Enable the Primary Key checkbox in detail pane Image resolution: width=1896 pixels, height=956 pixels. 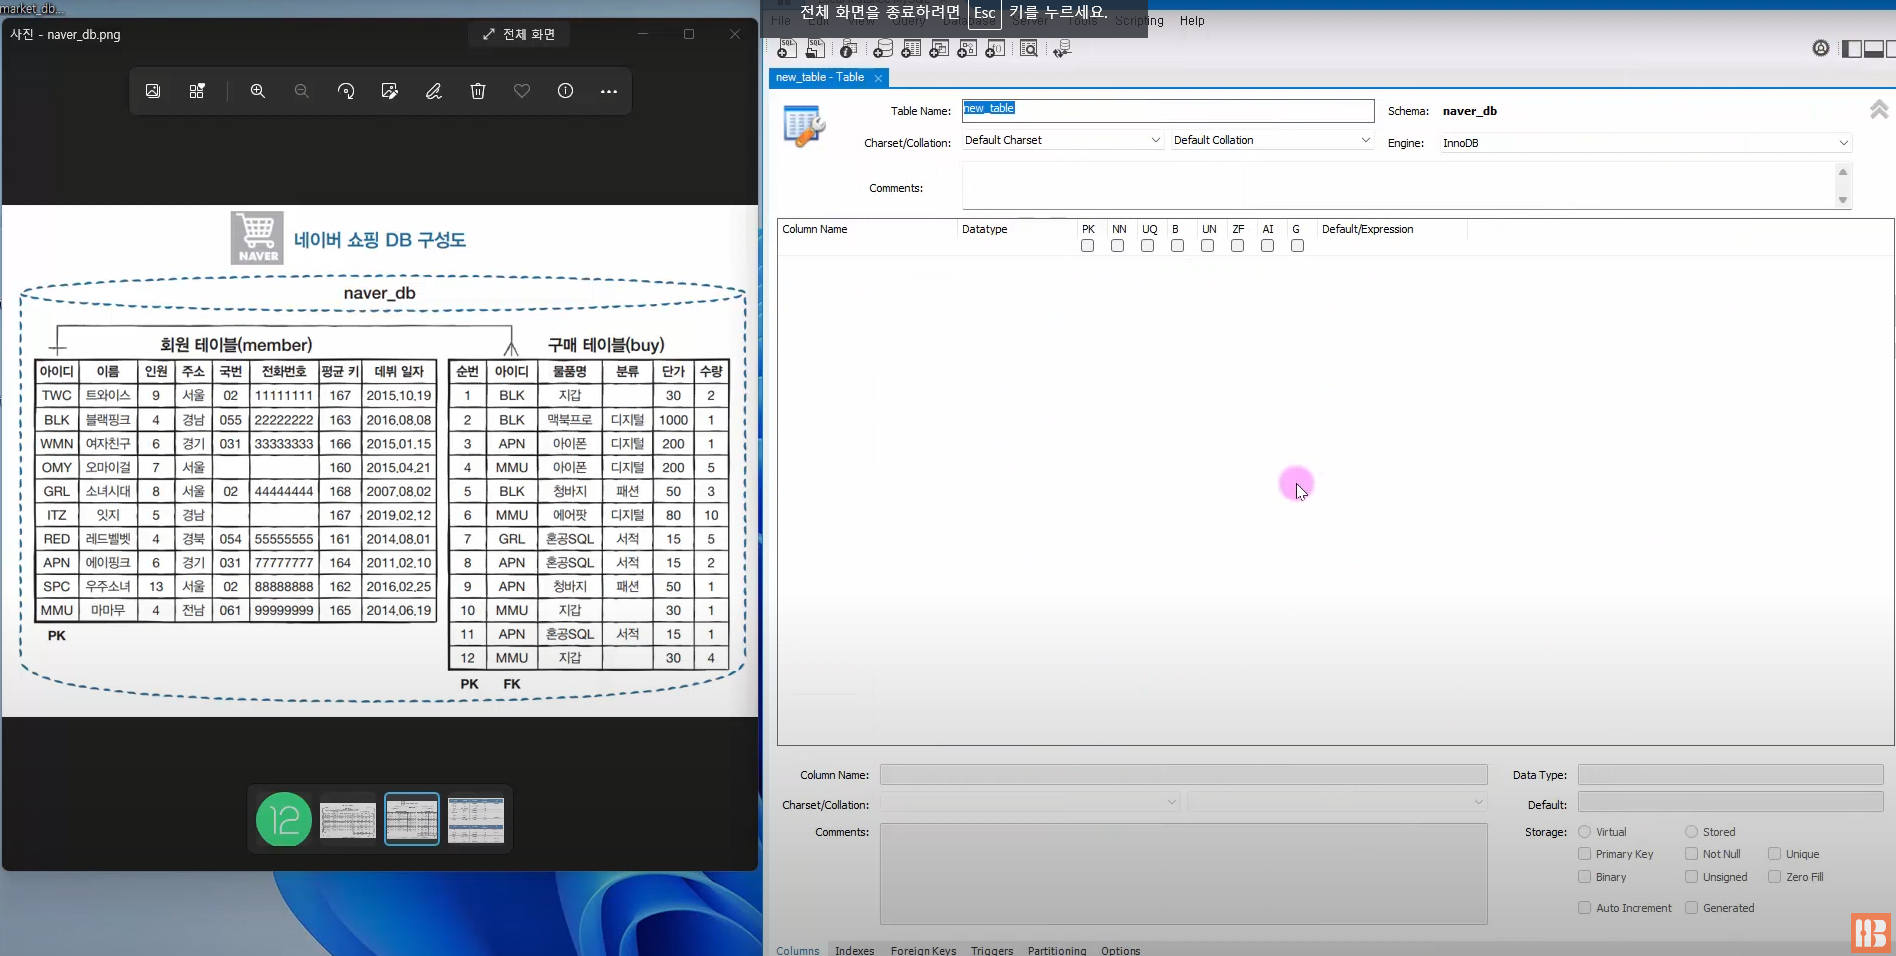[x=1584, y=854]
